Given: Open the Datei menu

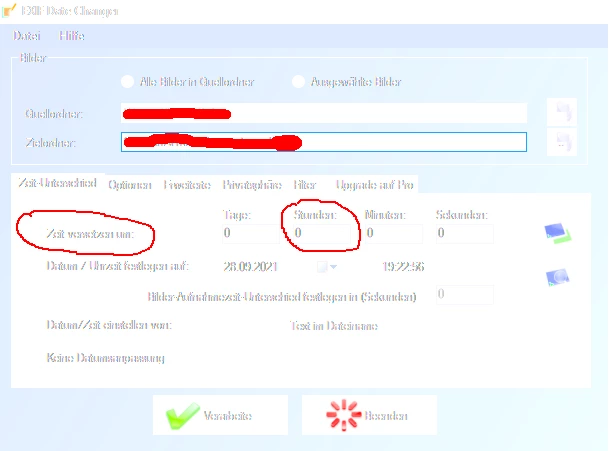Looking at the screenshot, I should [27, 36].
